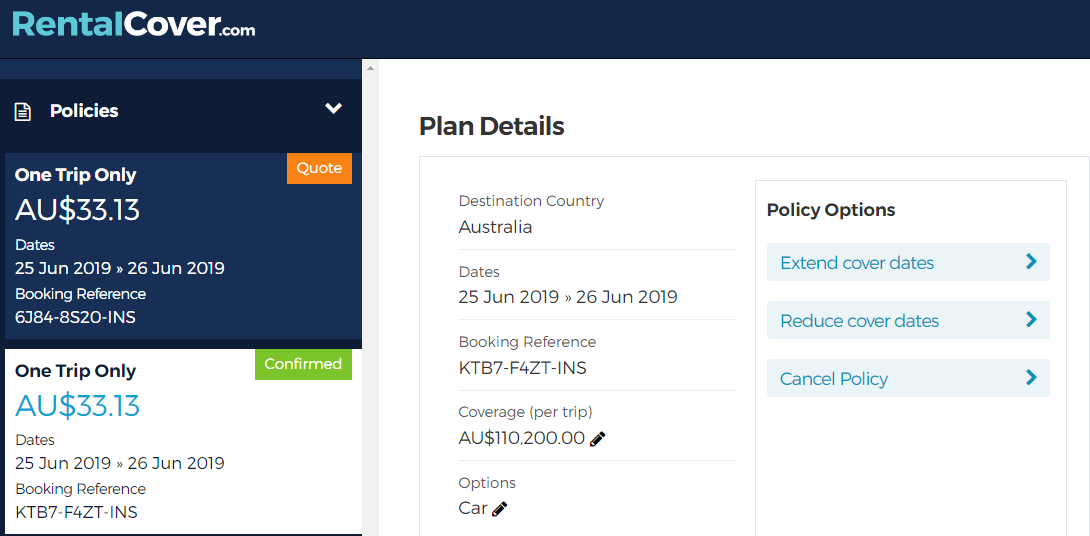The image size is (1090, 536).
Task: Click the AU$110,200.00 coverage value
Action: [x=521, y=439]
